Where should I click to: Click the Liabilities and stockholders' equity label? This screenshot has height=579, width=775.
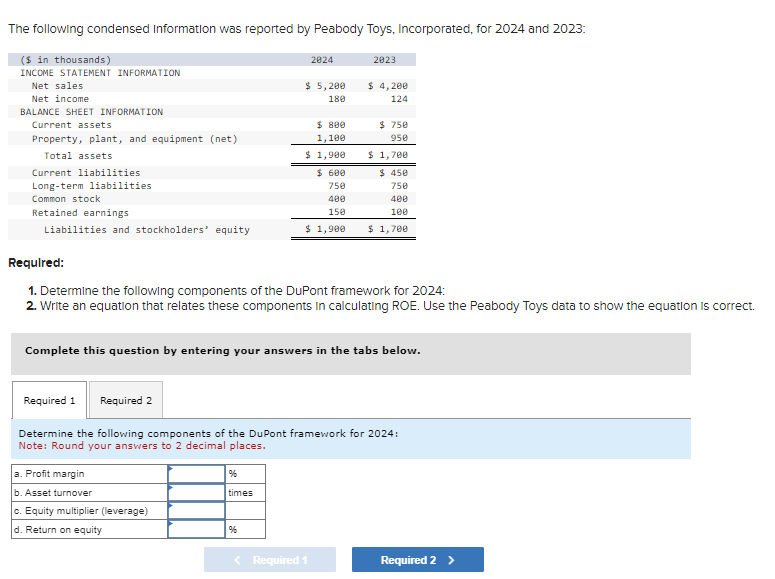[147, 230]
